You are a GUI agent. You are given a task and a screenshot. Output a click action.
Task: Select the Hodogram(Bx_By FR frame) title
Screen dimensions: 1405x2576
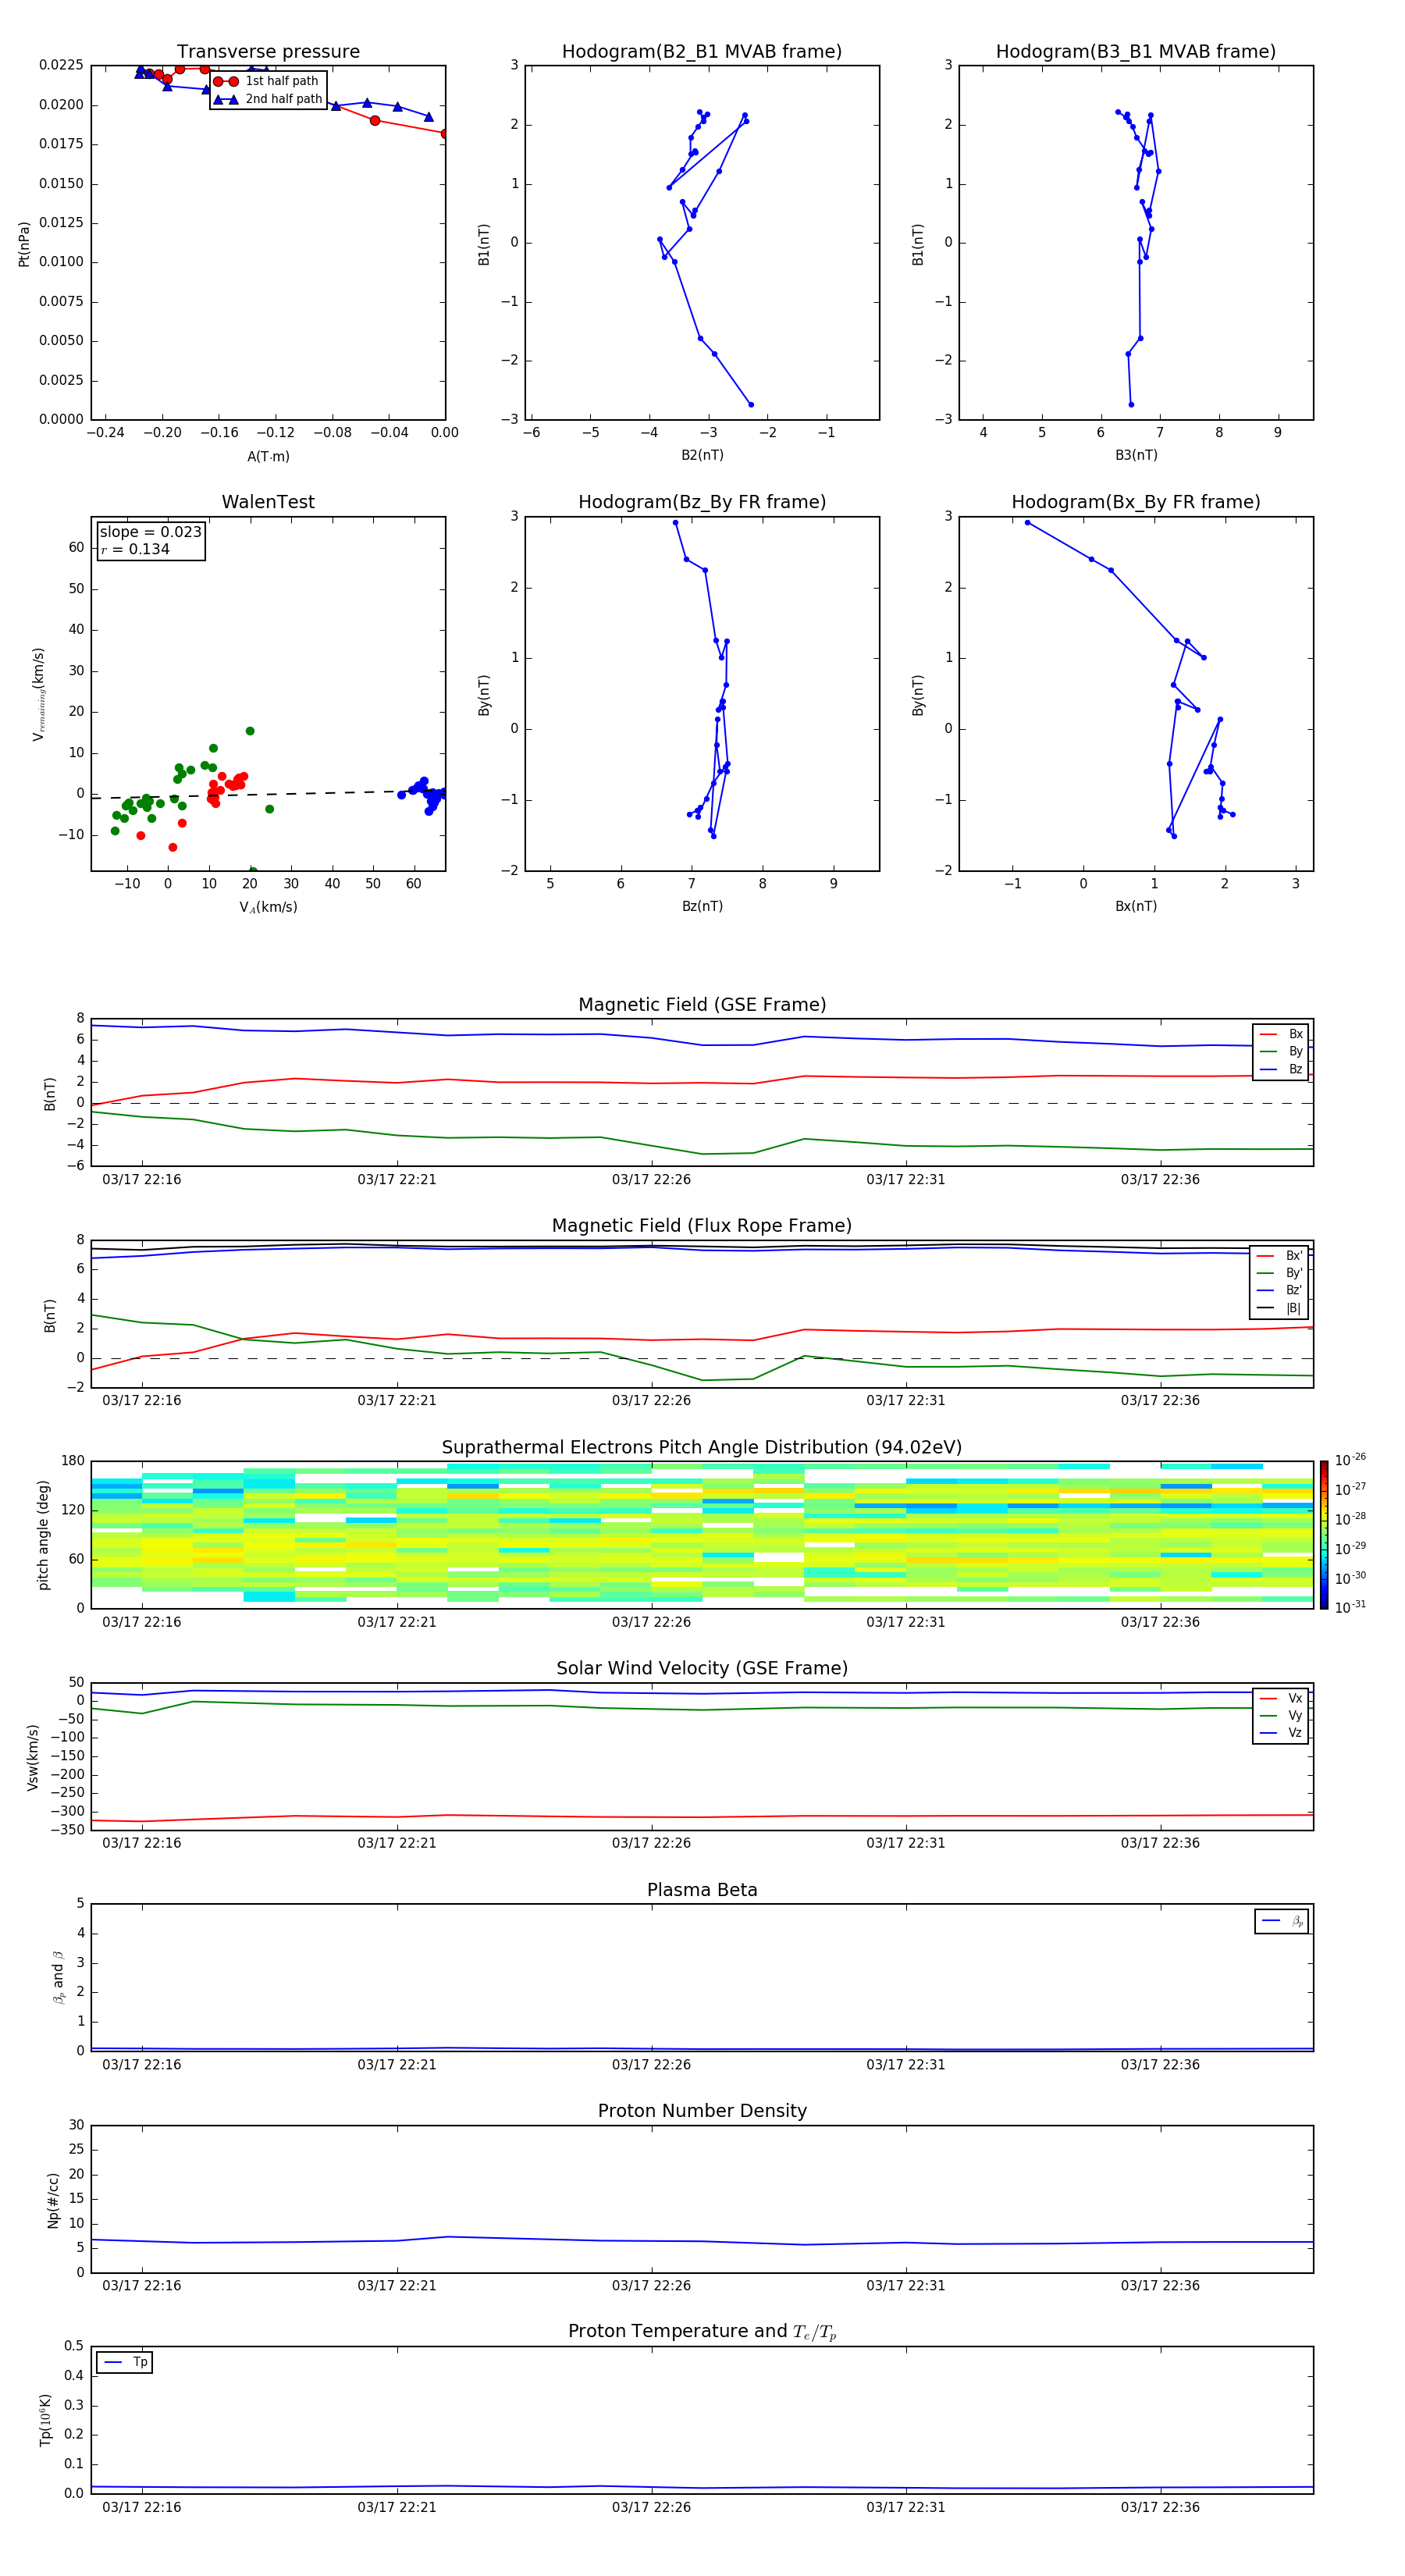(x=1136, y=502)
